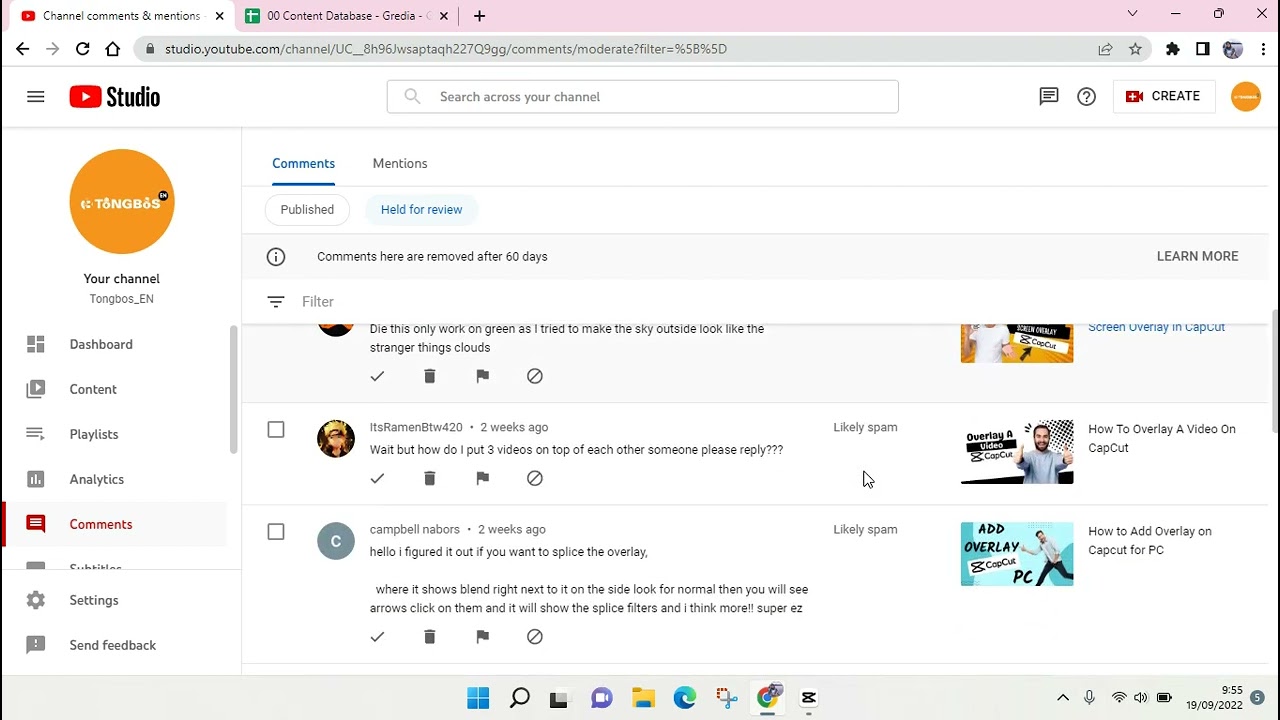The image size is (1280, 720).
Task: Bookmark this page with the star icon
Action: tap(1135, 49)
